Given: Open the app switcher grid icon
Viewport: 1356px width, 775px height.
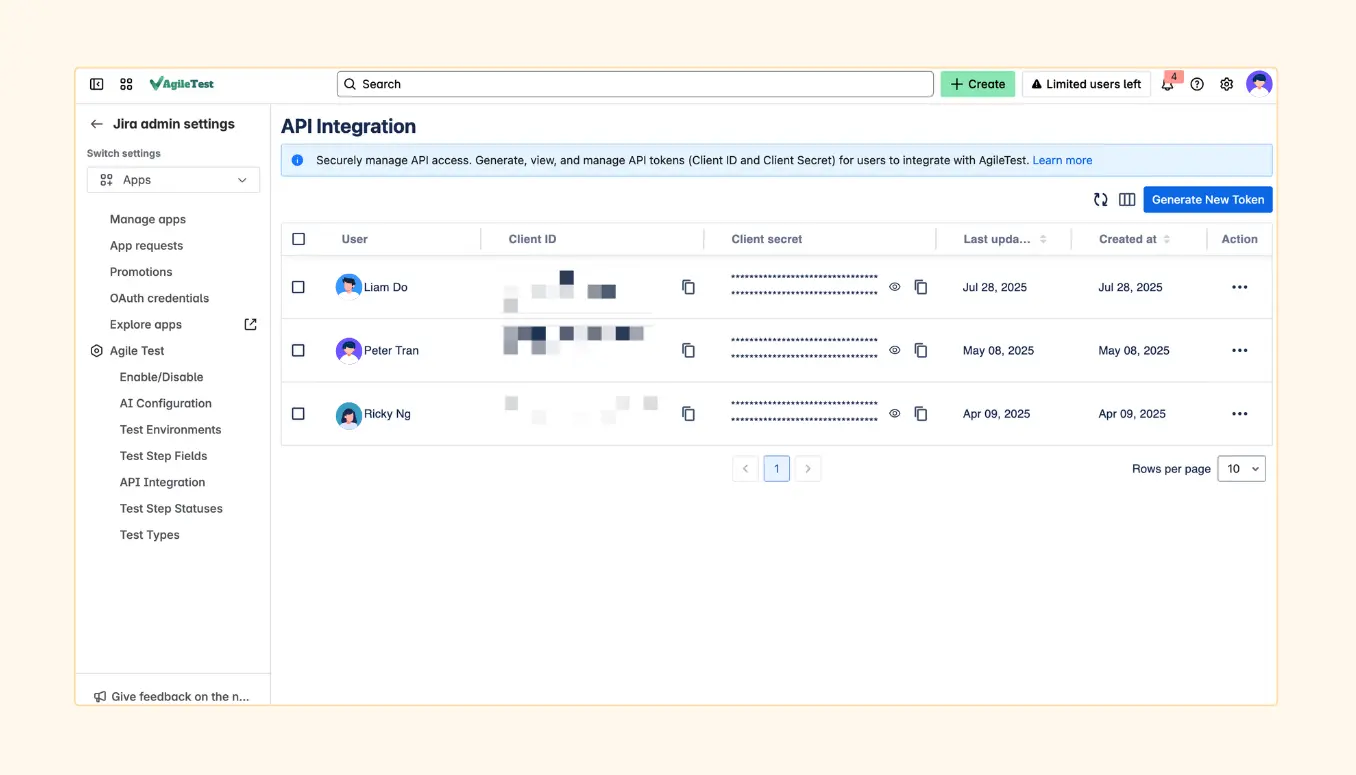Looking at the screenshot, I should coord(126,84).
